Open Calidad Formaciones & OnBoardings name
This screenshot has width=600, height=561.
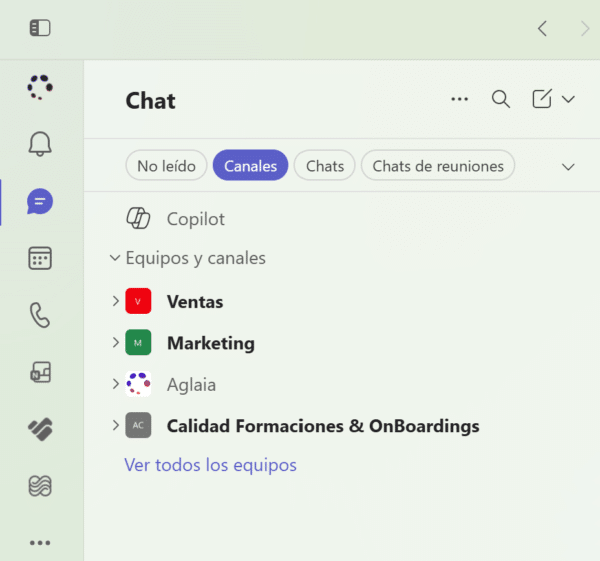click(x=323, y=426)
